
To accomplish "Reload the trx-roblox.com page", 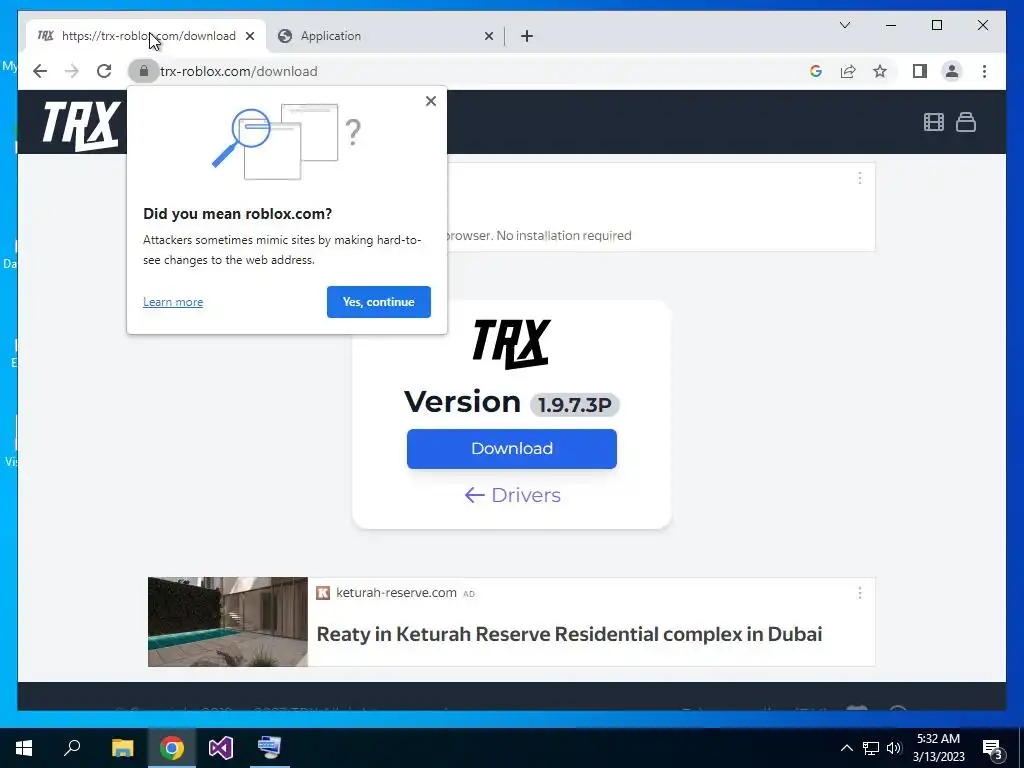I will [104, 71].
